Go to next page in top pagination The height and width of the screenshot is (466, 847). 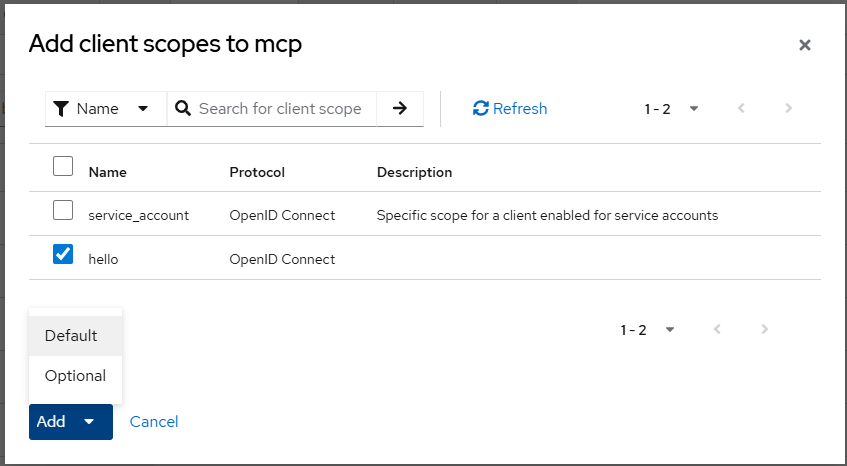tap(789, 109)
